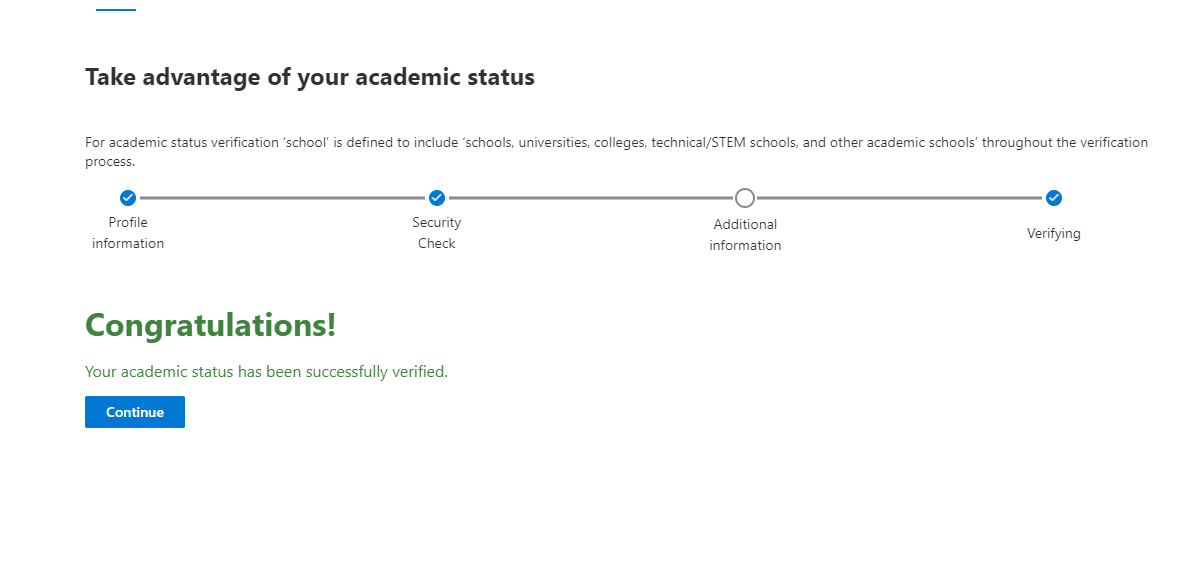Image resolution: width=1194 pixels, height=583 pixels.
Task: Click the blue tab underline at page top
Action: (116, 10)
